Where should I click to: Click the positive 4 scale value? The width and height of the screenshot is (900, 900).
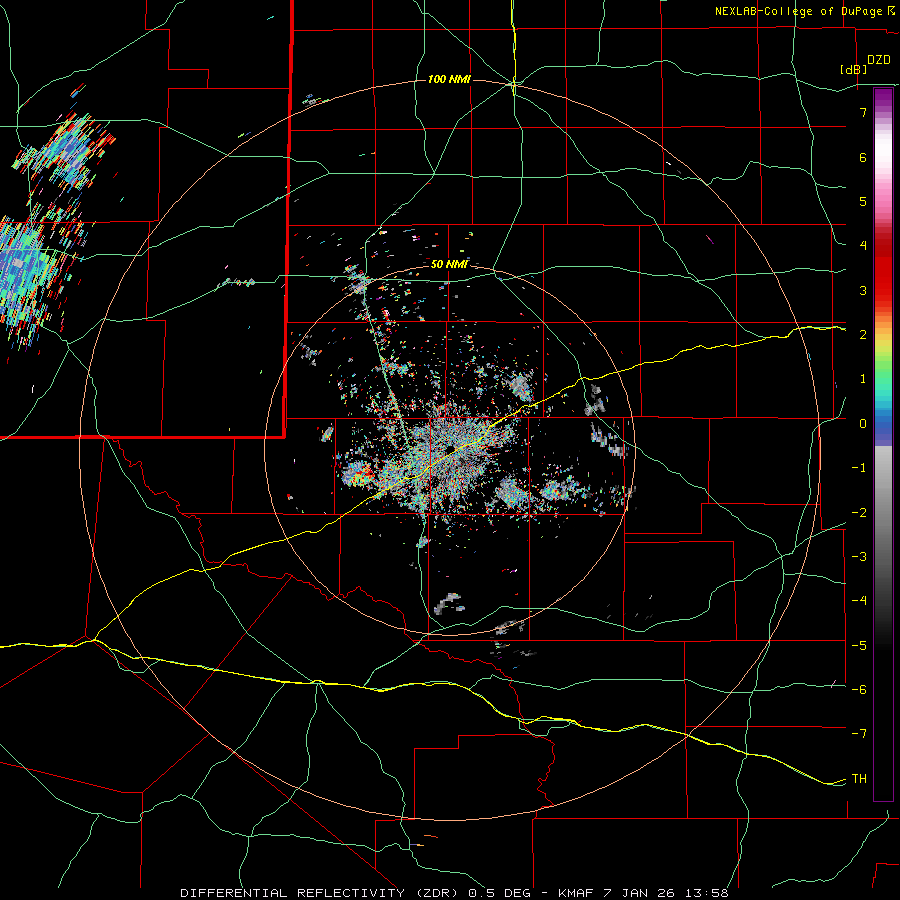click(x=863, y=246)
